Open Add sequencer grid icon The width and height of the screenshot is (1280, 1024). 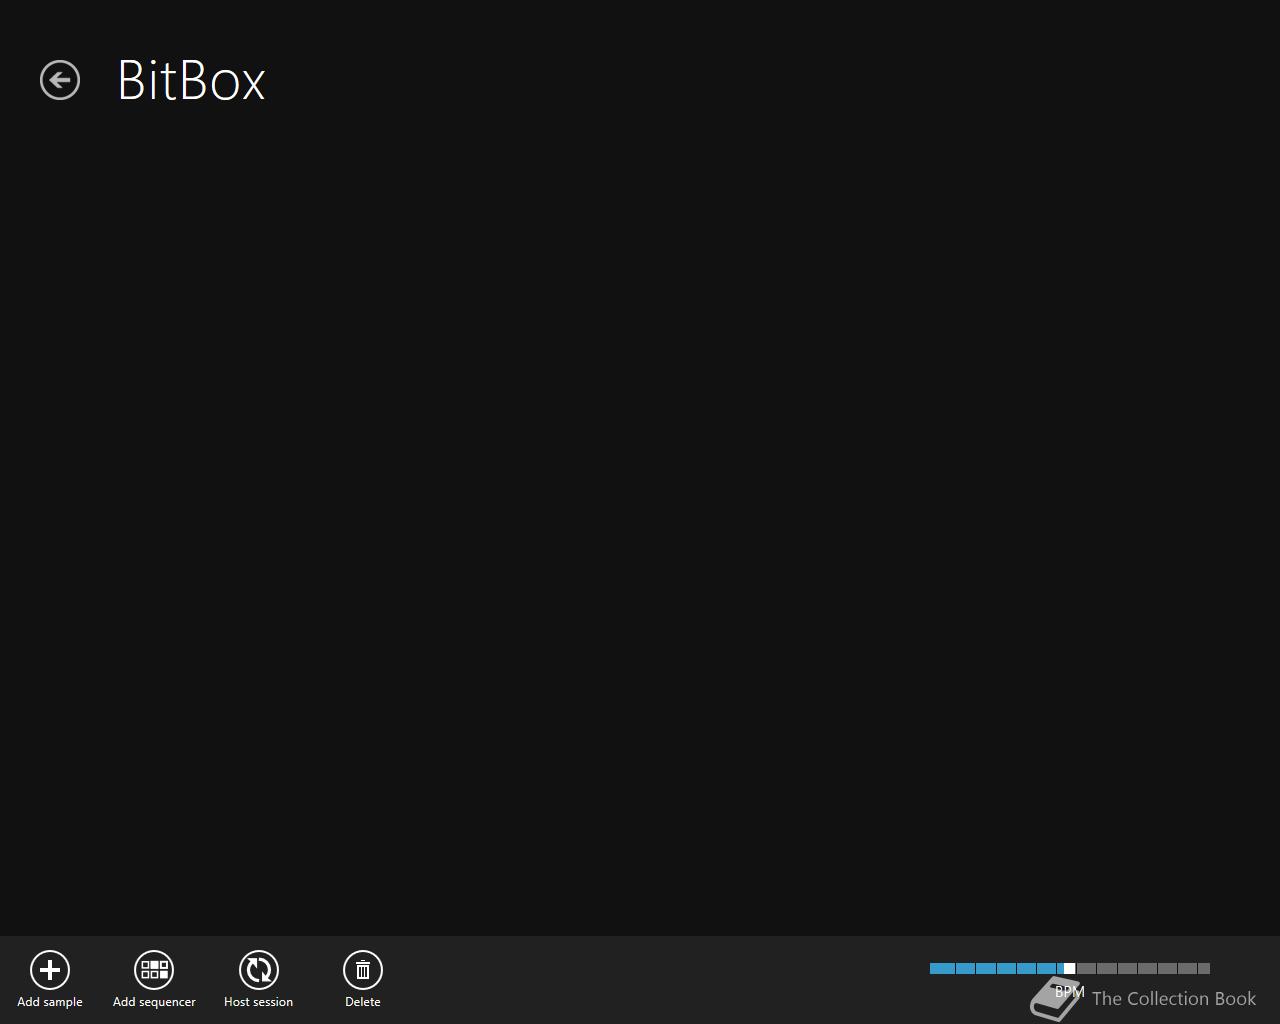154,970
